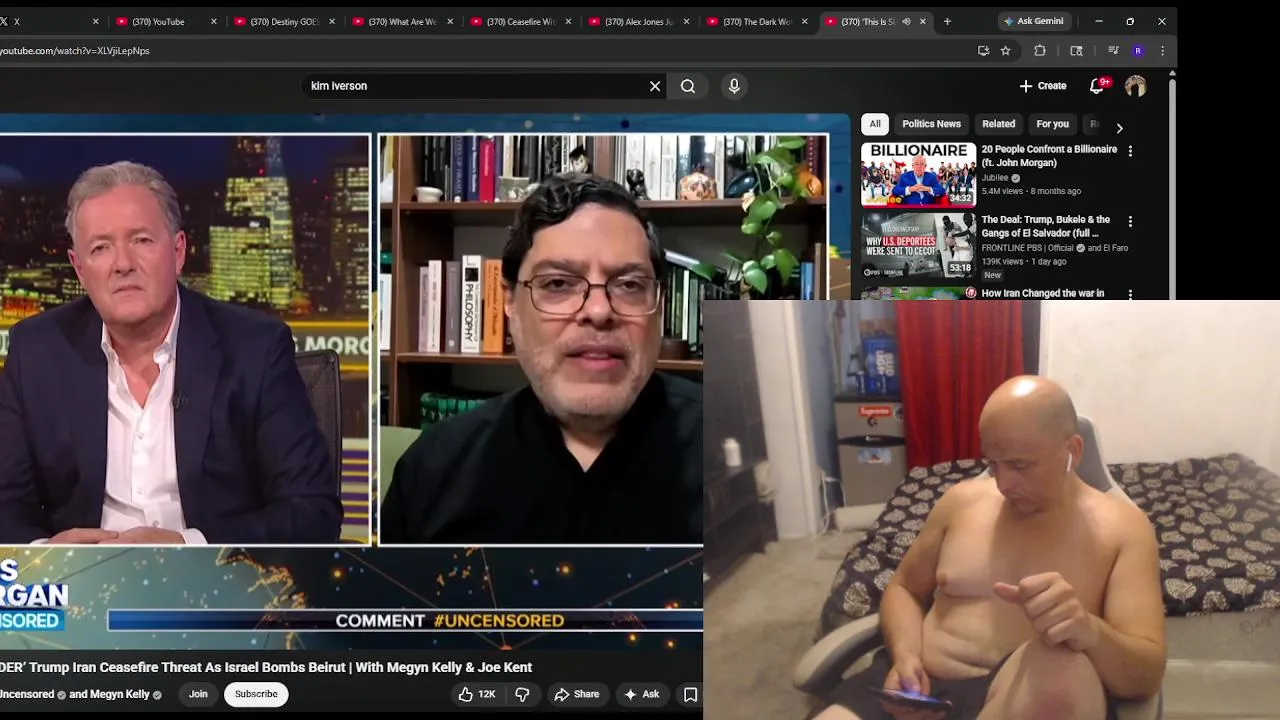Open new browser tab with plus
Screen dimensions: 1280x720
coord(947,21)
